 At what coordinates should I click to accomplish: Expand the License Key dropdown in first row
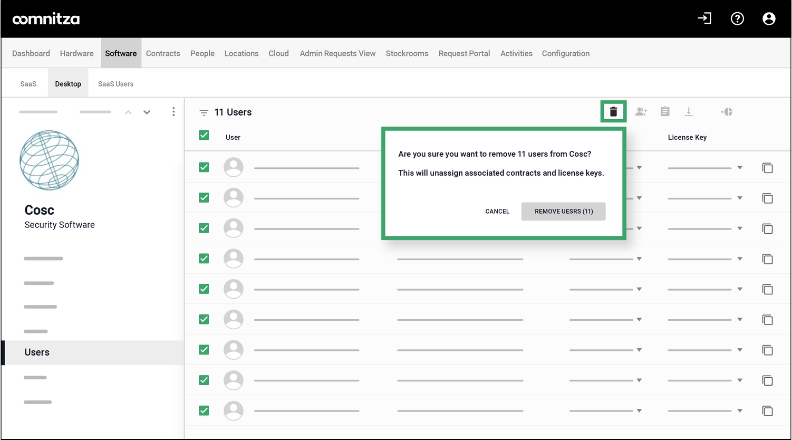(x=740, y=168)
